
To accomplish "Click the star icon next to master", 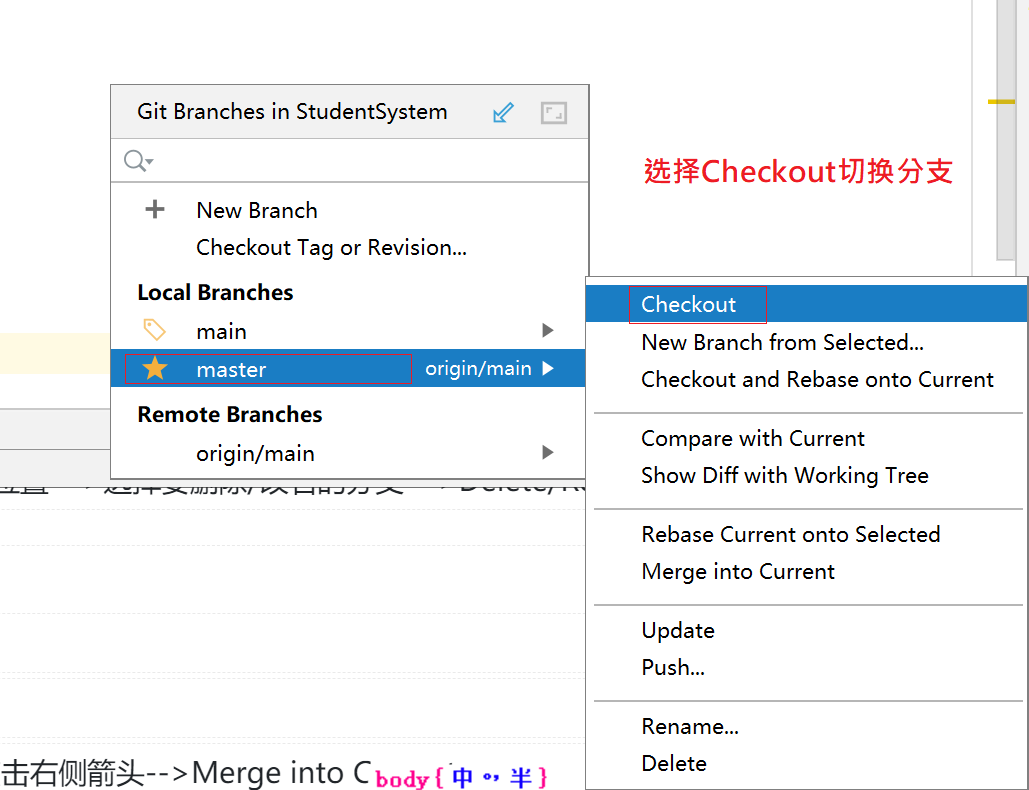I will [x=155, y=369].
